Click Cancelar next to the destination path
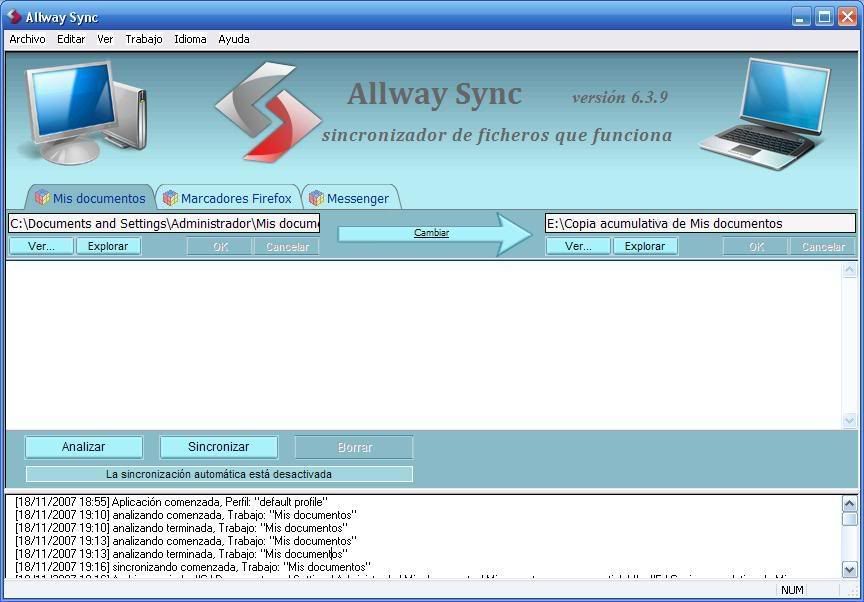The height and width of the screenshot is (602, 864). coord(823,247)
